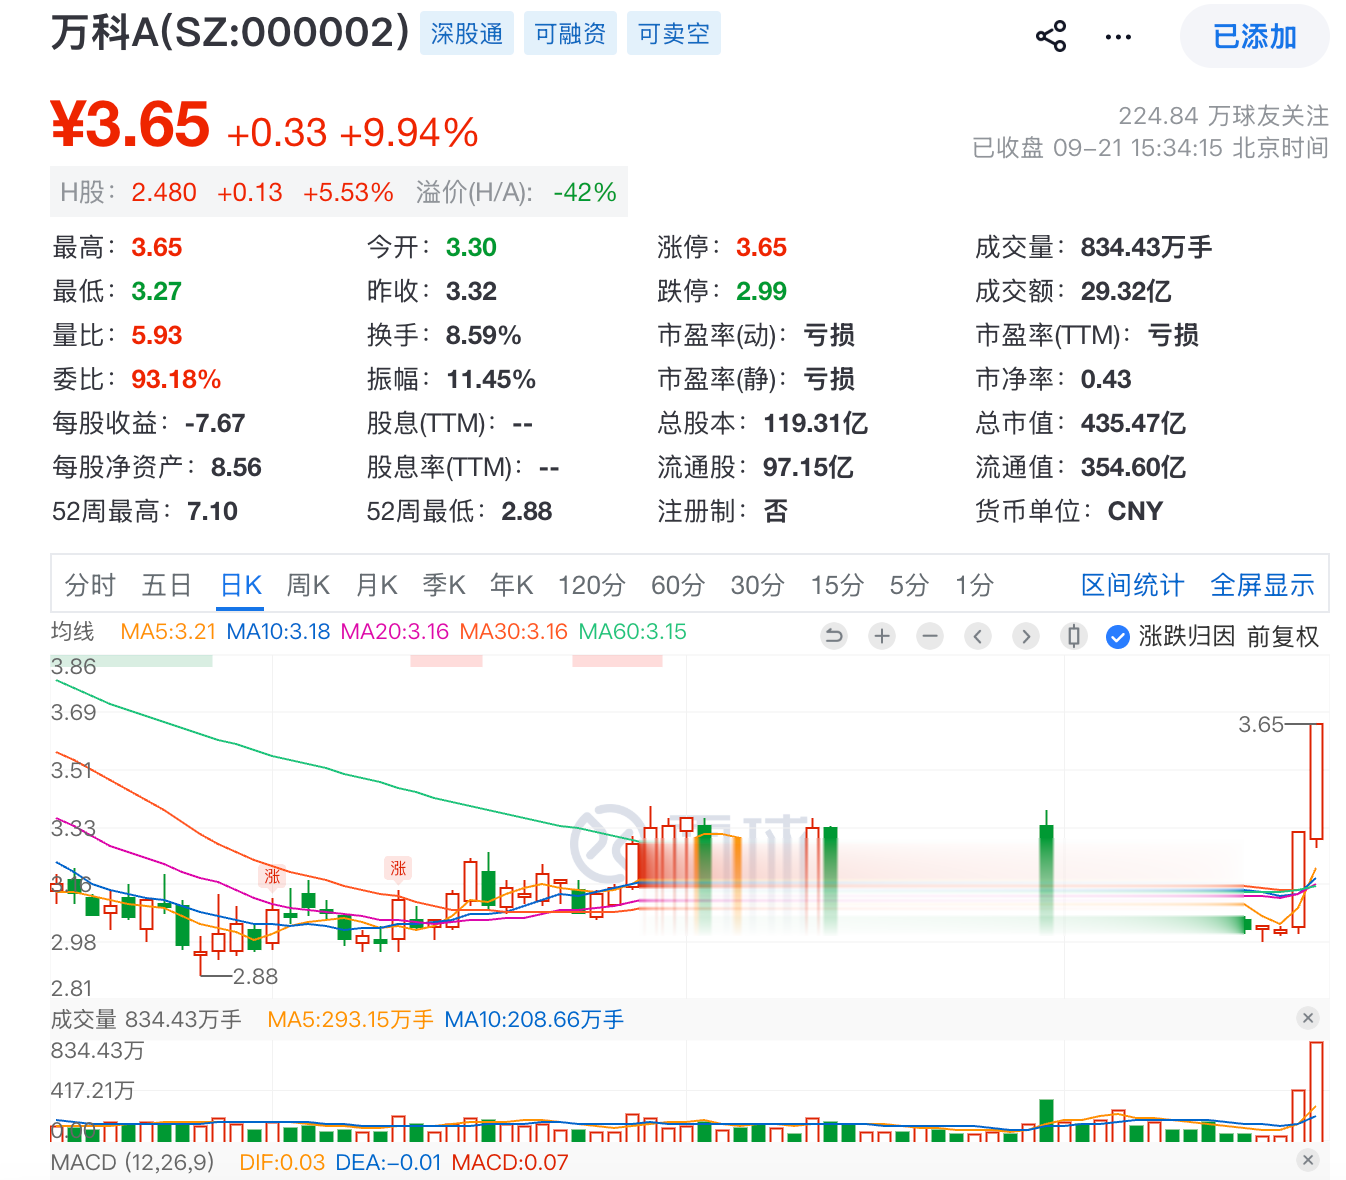The image size is (1346, 1180).
Task: Select the 周K chart tab
Action: coord(308,585)
